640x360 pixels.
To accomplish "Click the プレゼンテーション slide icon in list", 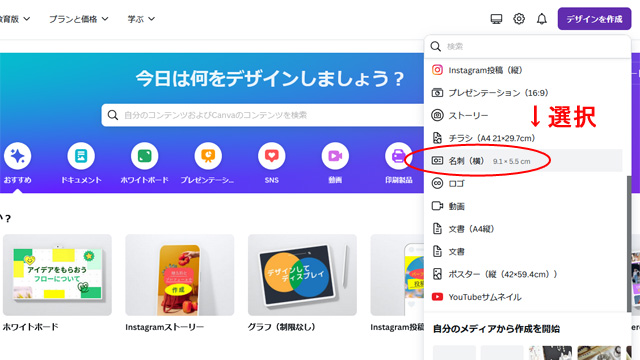I will coord(437,93).
